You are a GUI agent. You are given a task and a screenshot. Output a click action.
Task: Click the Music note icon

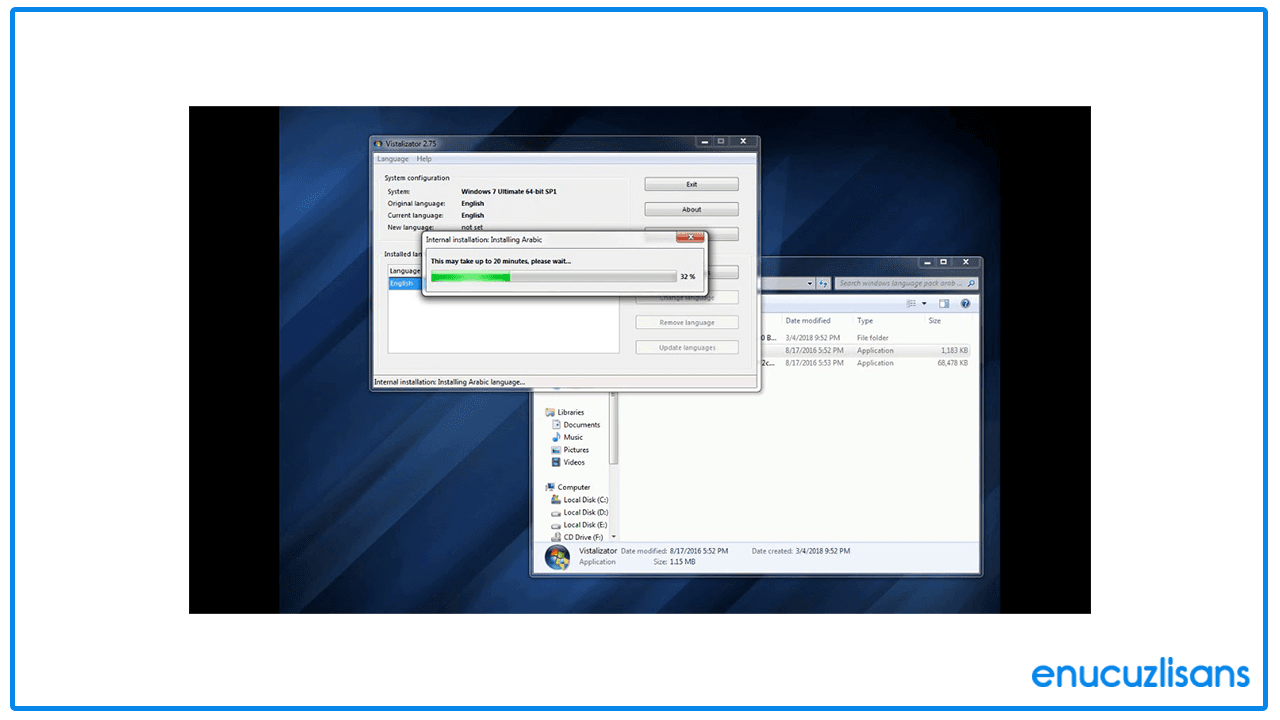coord(556,437)
